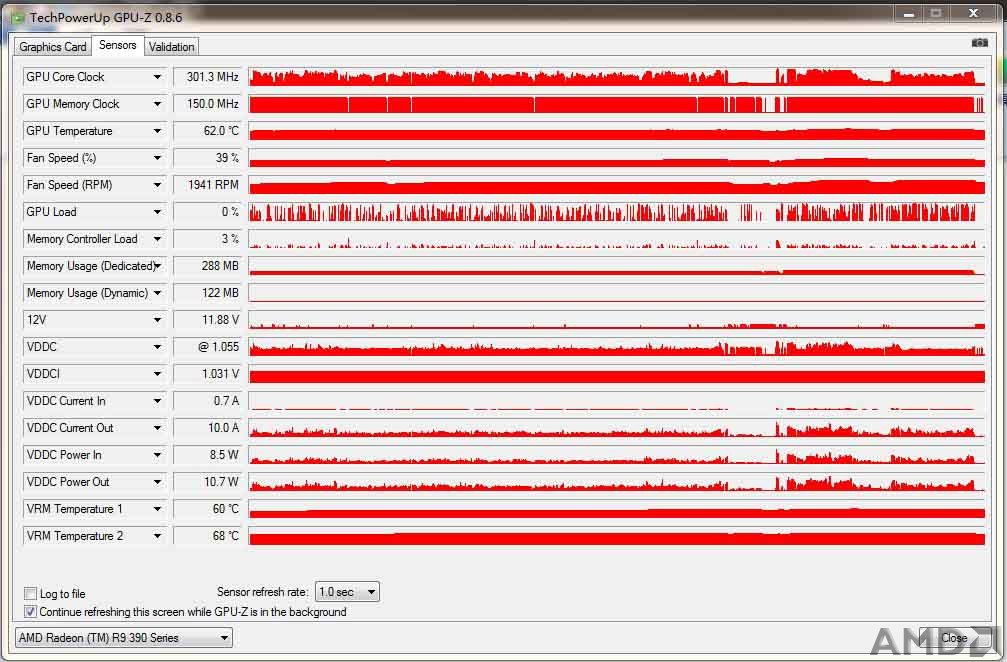Viewport: 1007px width, 662px height.
Task: Switch to the Graphics Card tab
Action: pyautogui.click(x=53, y=46)
